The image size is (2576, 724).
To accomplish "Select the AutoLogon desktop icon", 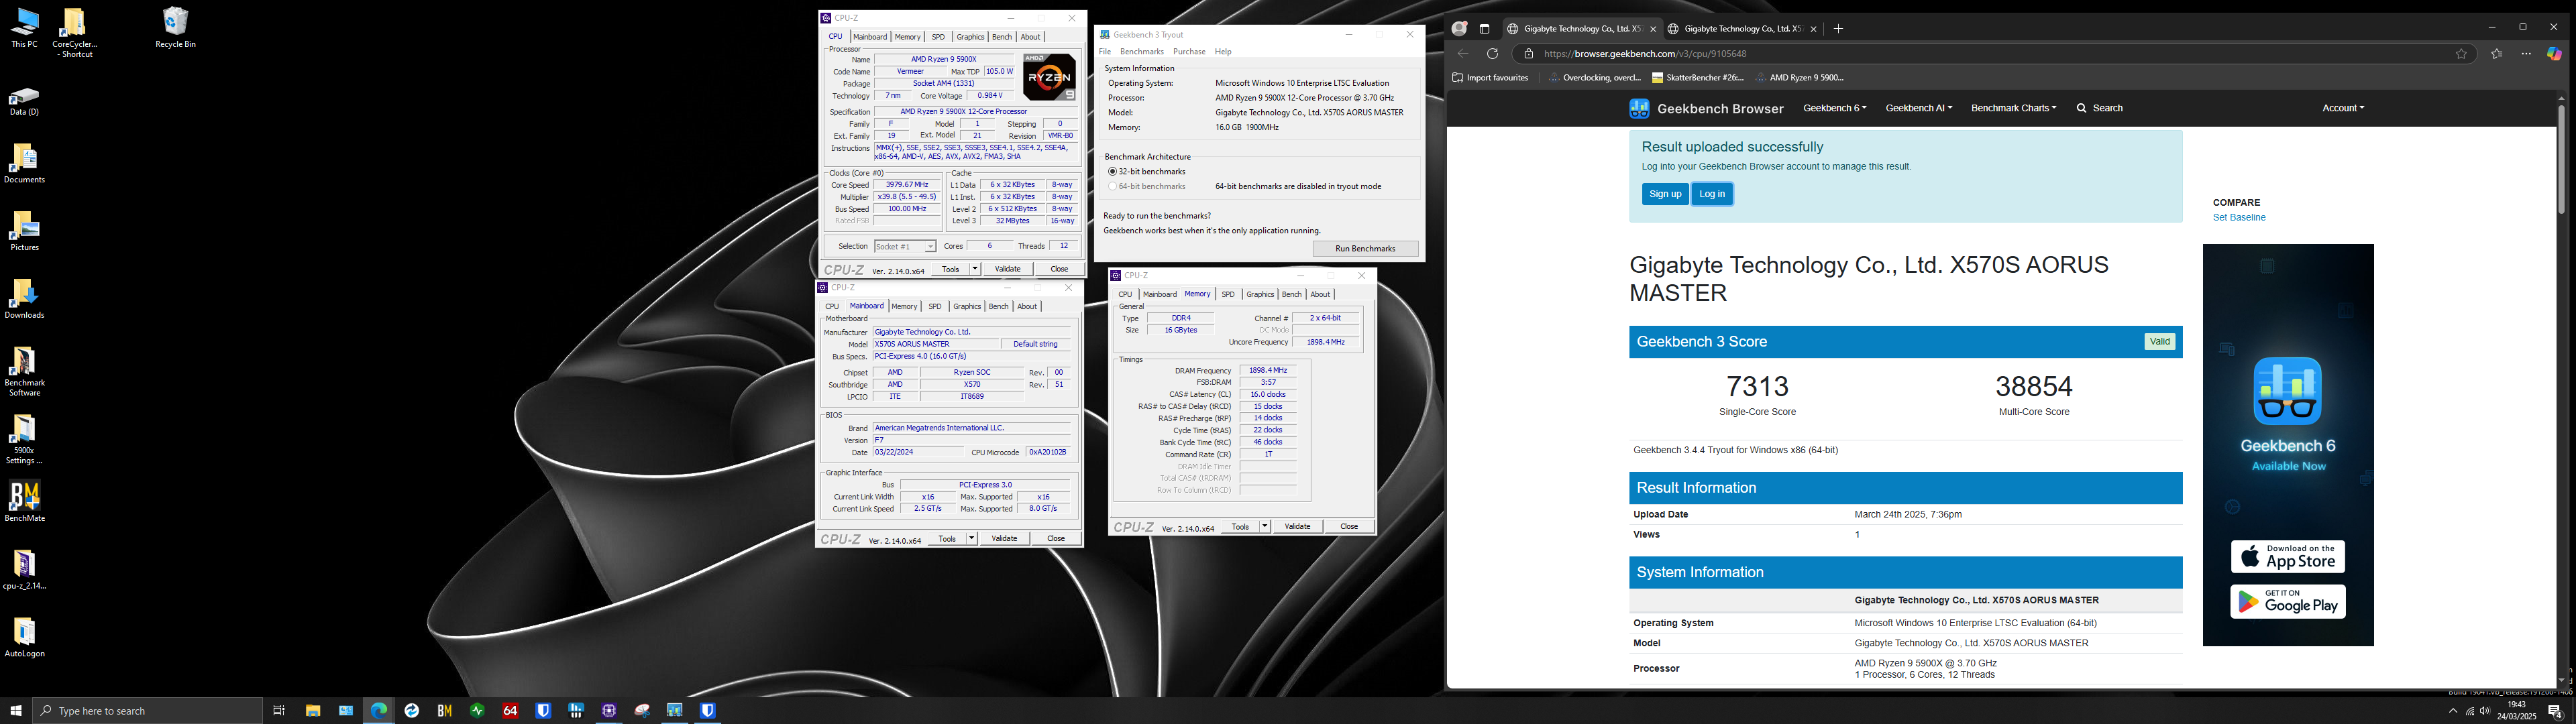I will point(24,637).
